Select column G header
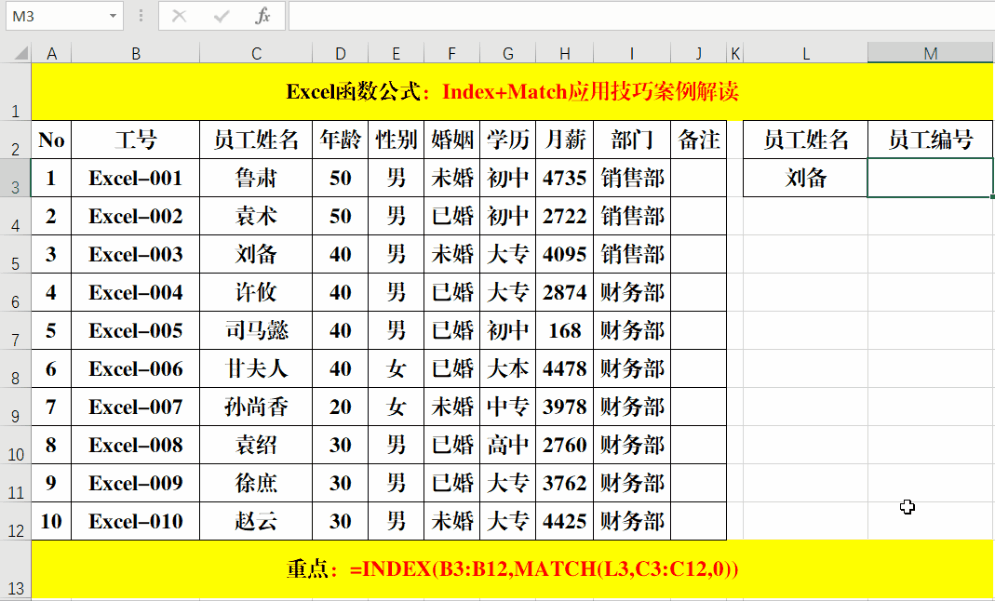995x601 pixels. (x=508, y=53)
